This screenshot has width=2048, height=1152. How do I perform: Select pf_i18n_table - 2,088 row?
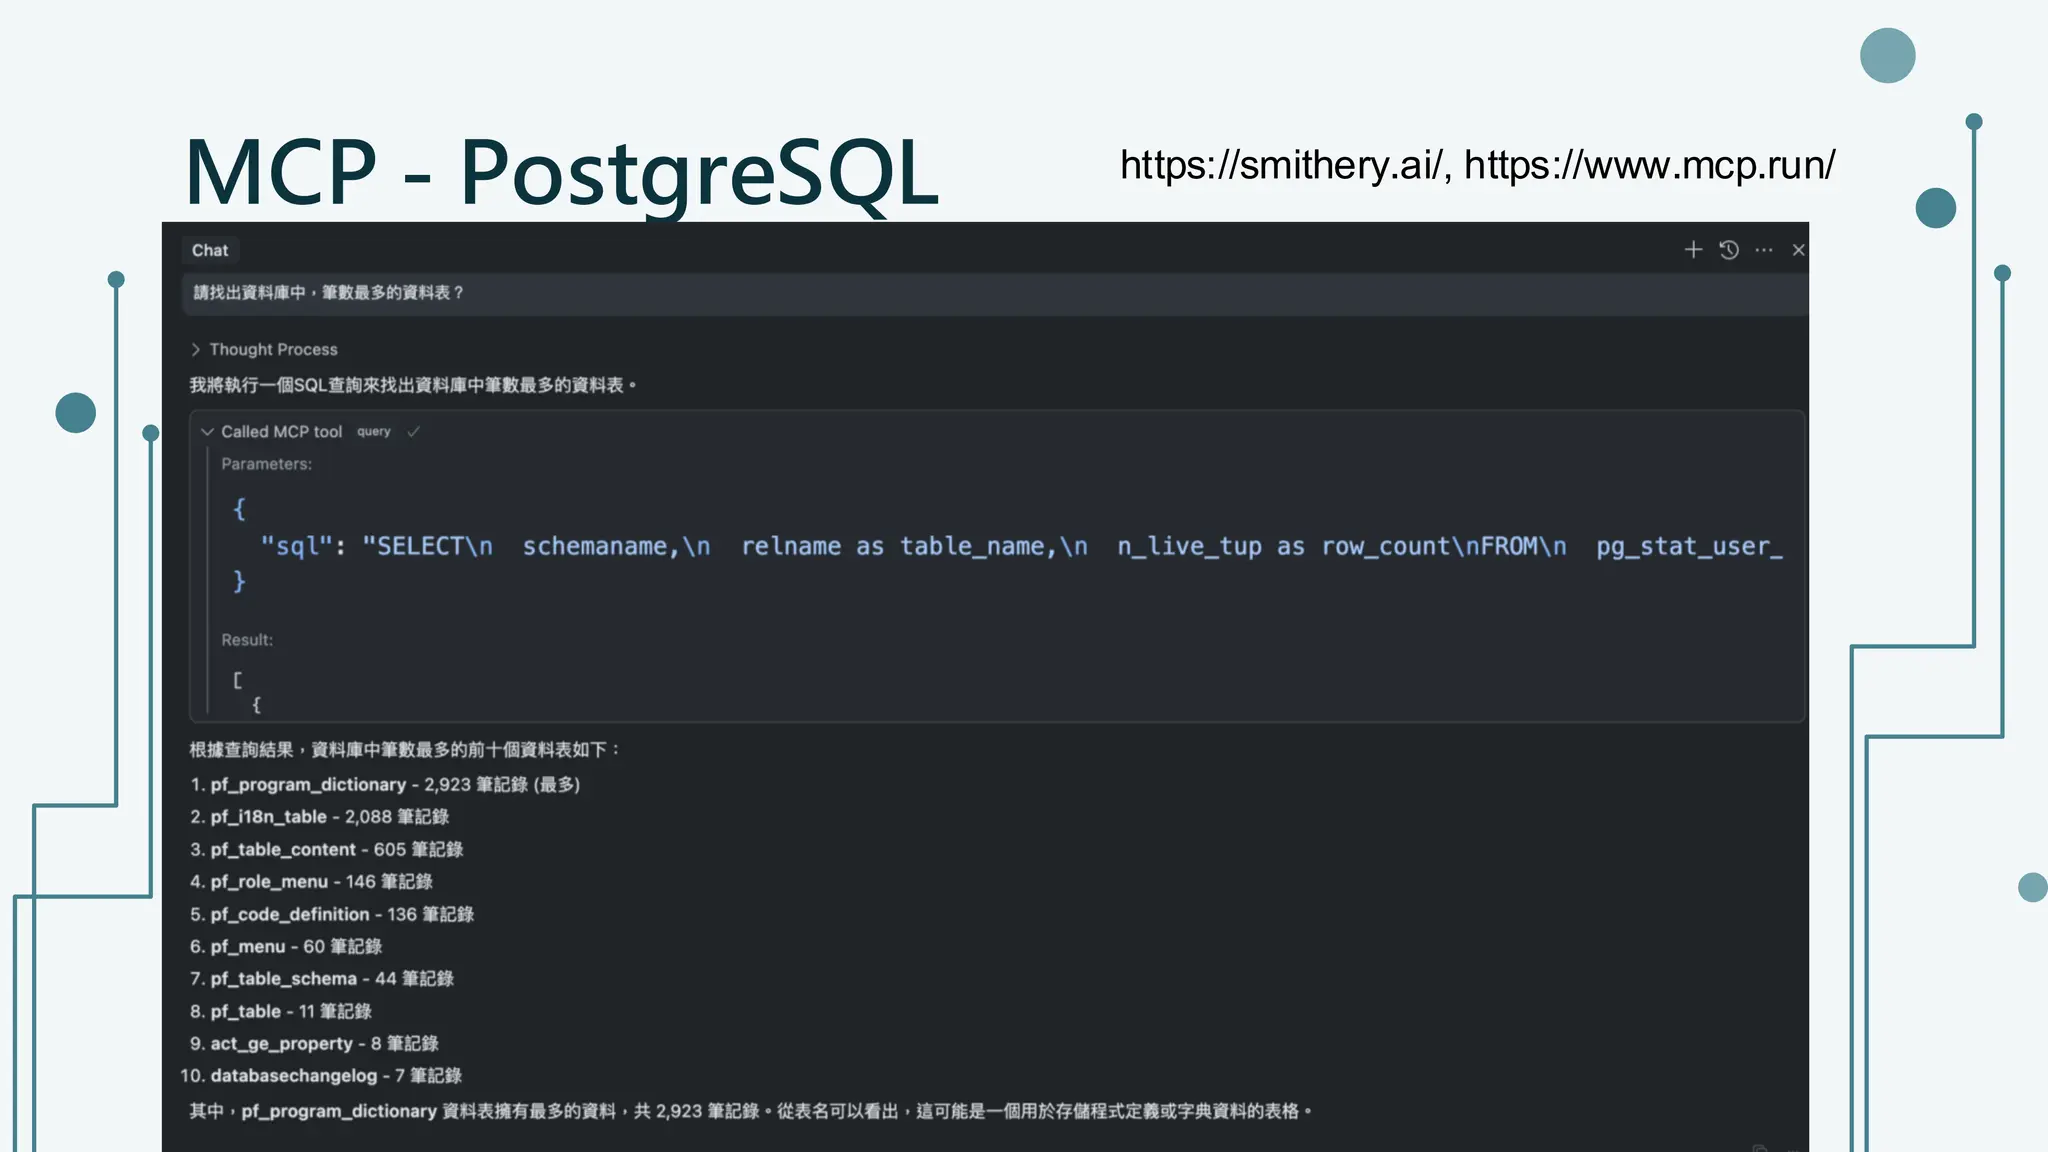click(x=319, y=817)
